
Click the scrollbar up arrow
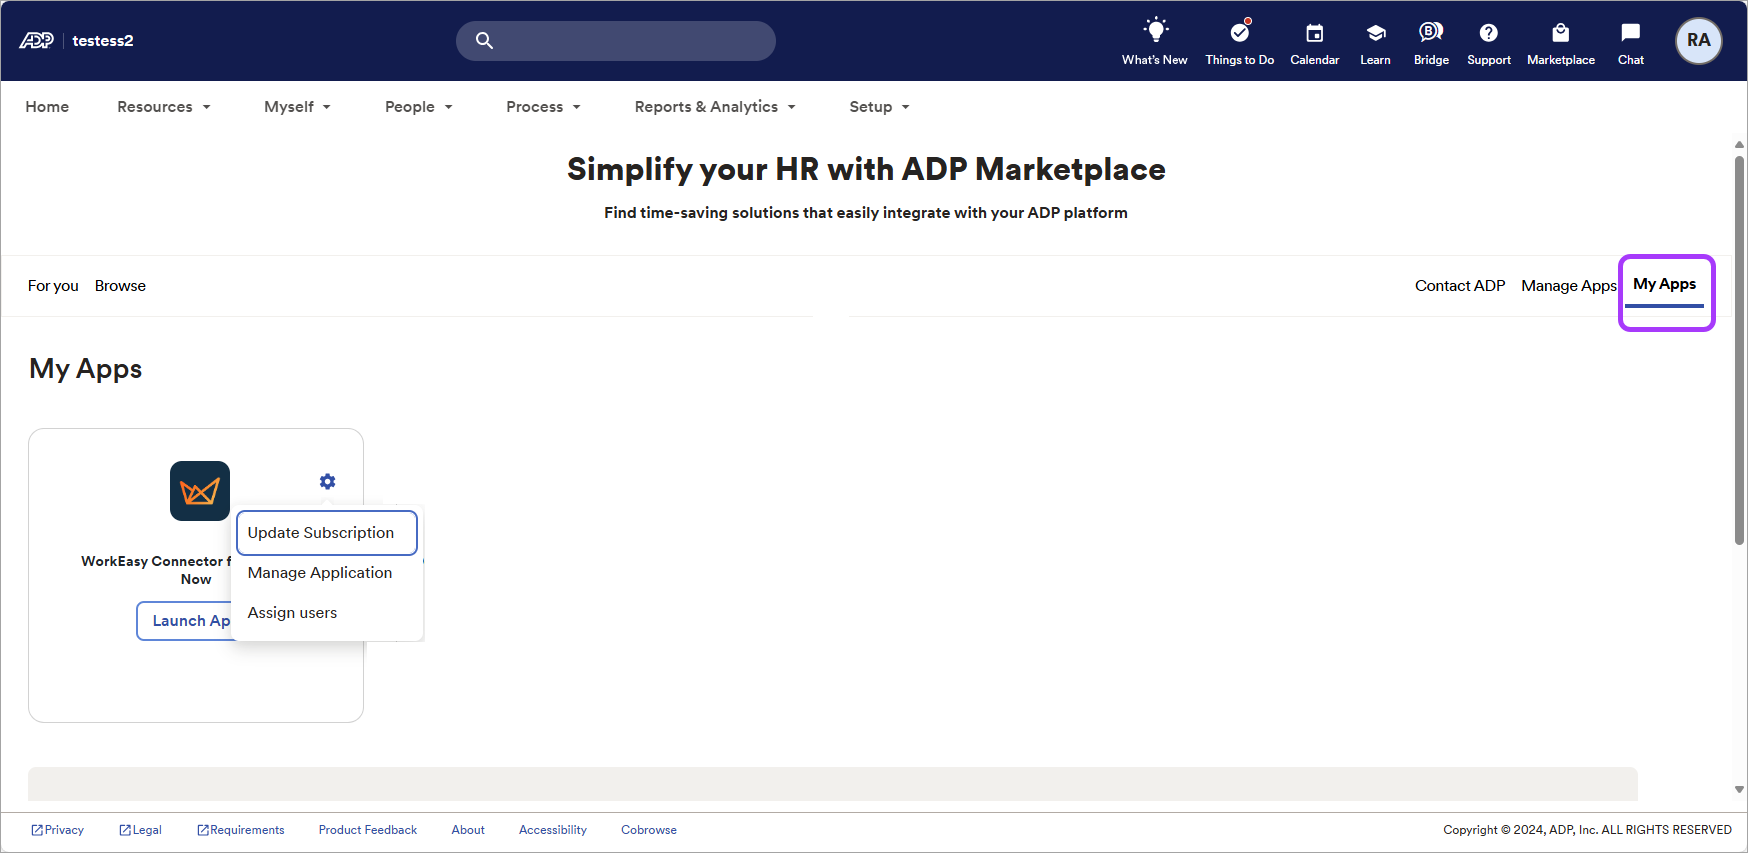tap(1739, 145)
